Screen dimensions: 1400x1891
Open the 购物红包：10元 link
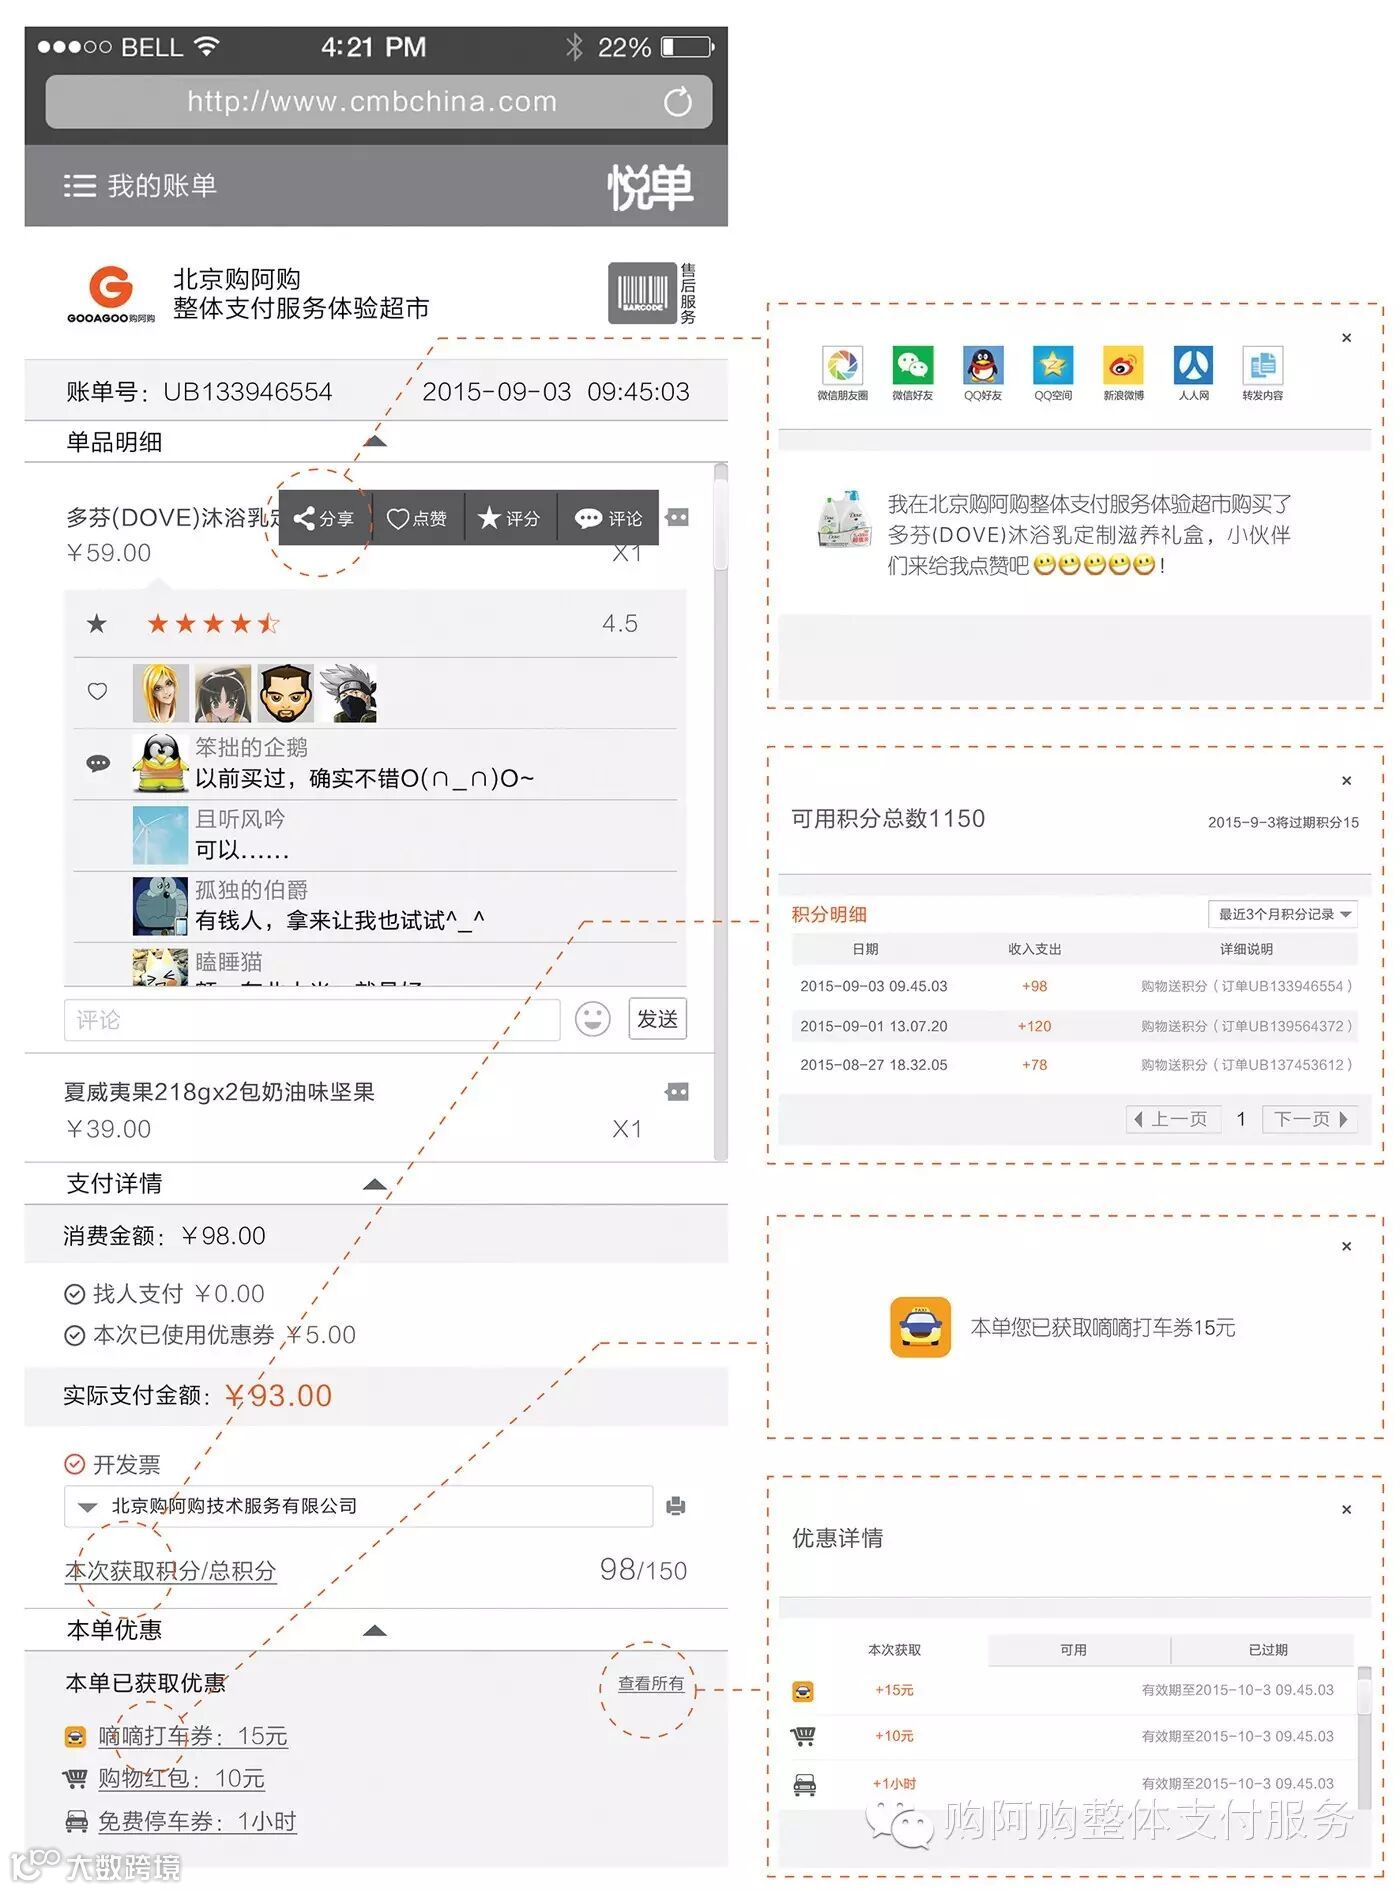tap(181, 1779)
